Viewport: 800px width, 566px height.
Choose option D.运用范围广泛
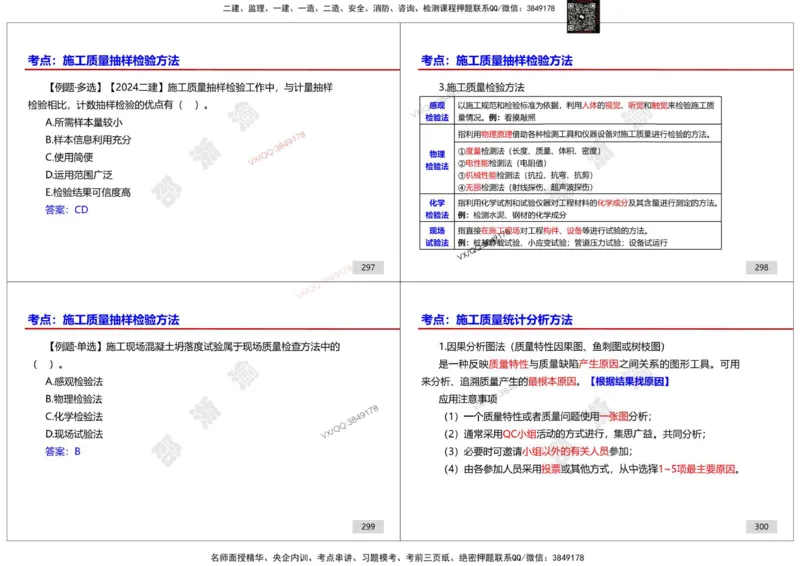pyautogui.click(x=79, y=175)
